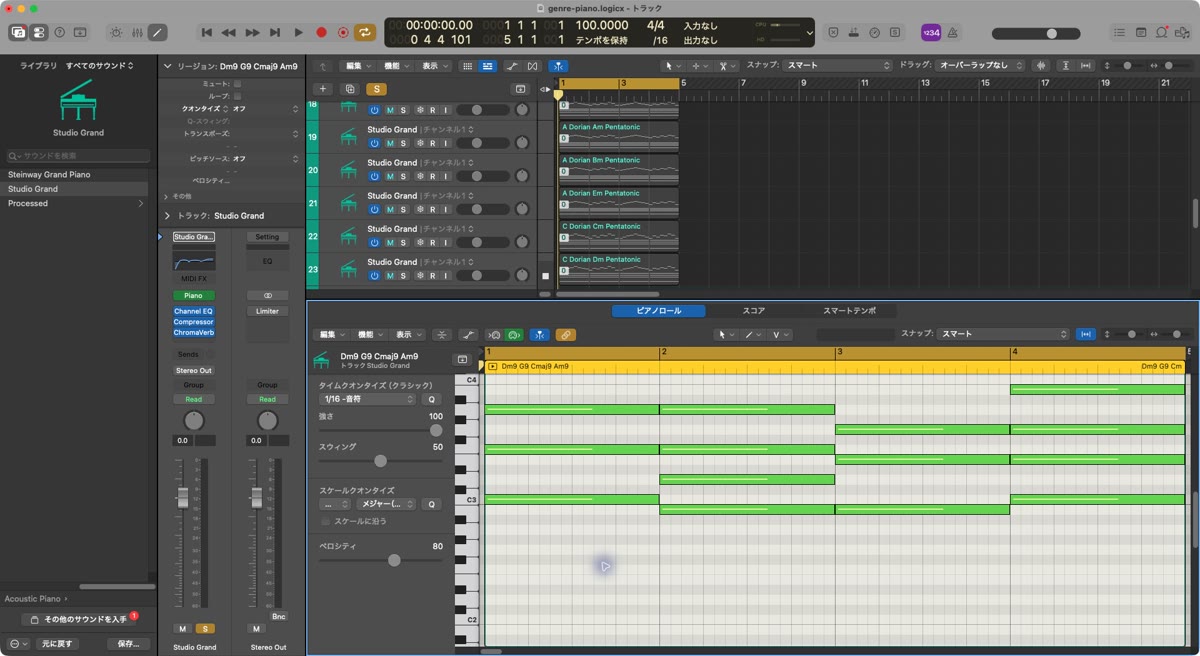This screenshot has width=1200, height=656.
Task: Collapse the リージョン inspector section
Action: tap(167, 66)
